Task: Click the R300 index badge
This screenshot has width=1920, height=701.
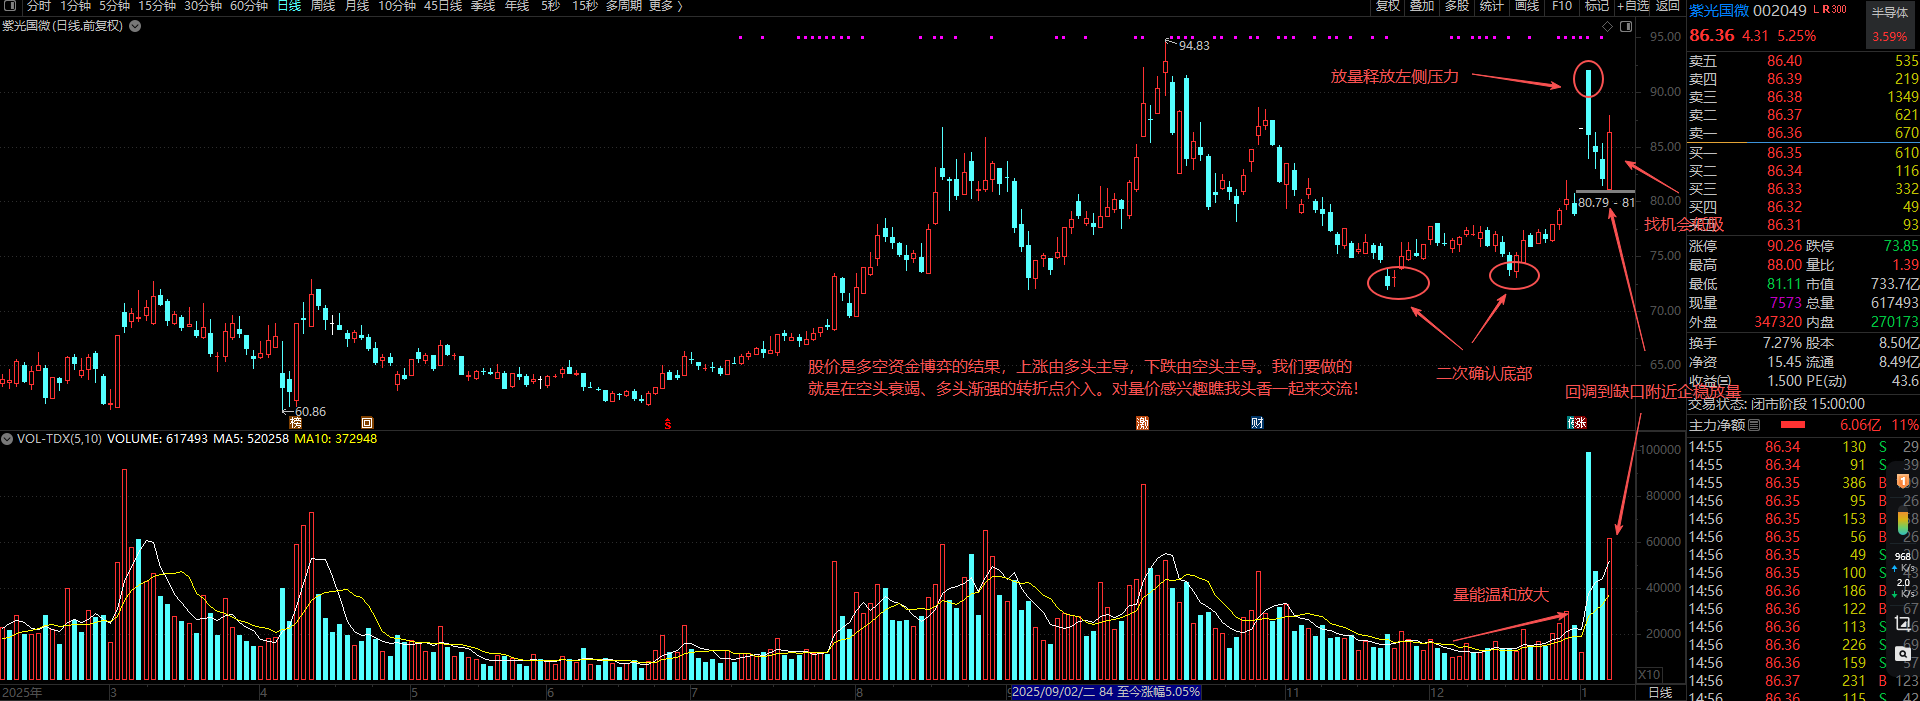Action: (1834, 9)
